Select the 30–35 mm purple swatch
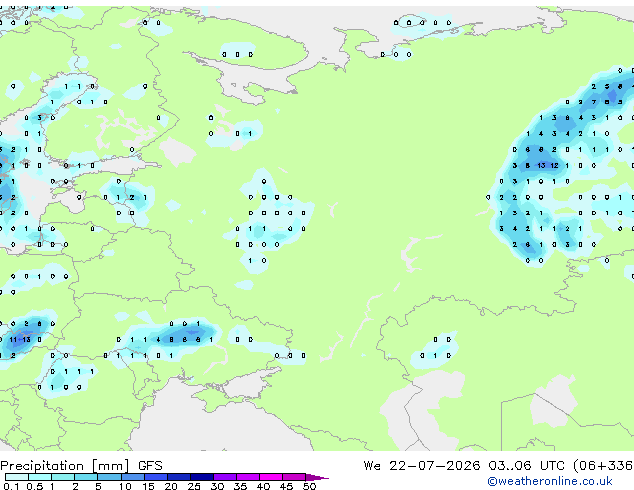 point(225,477)
